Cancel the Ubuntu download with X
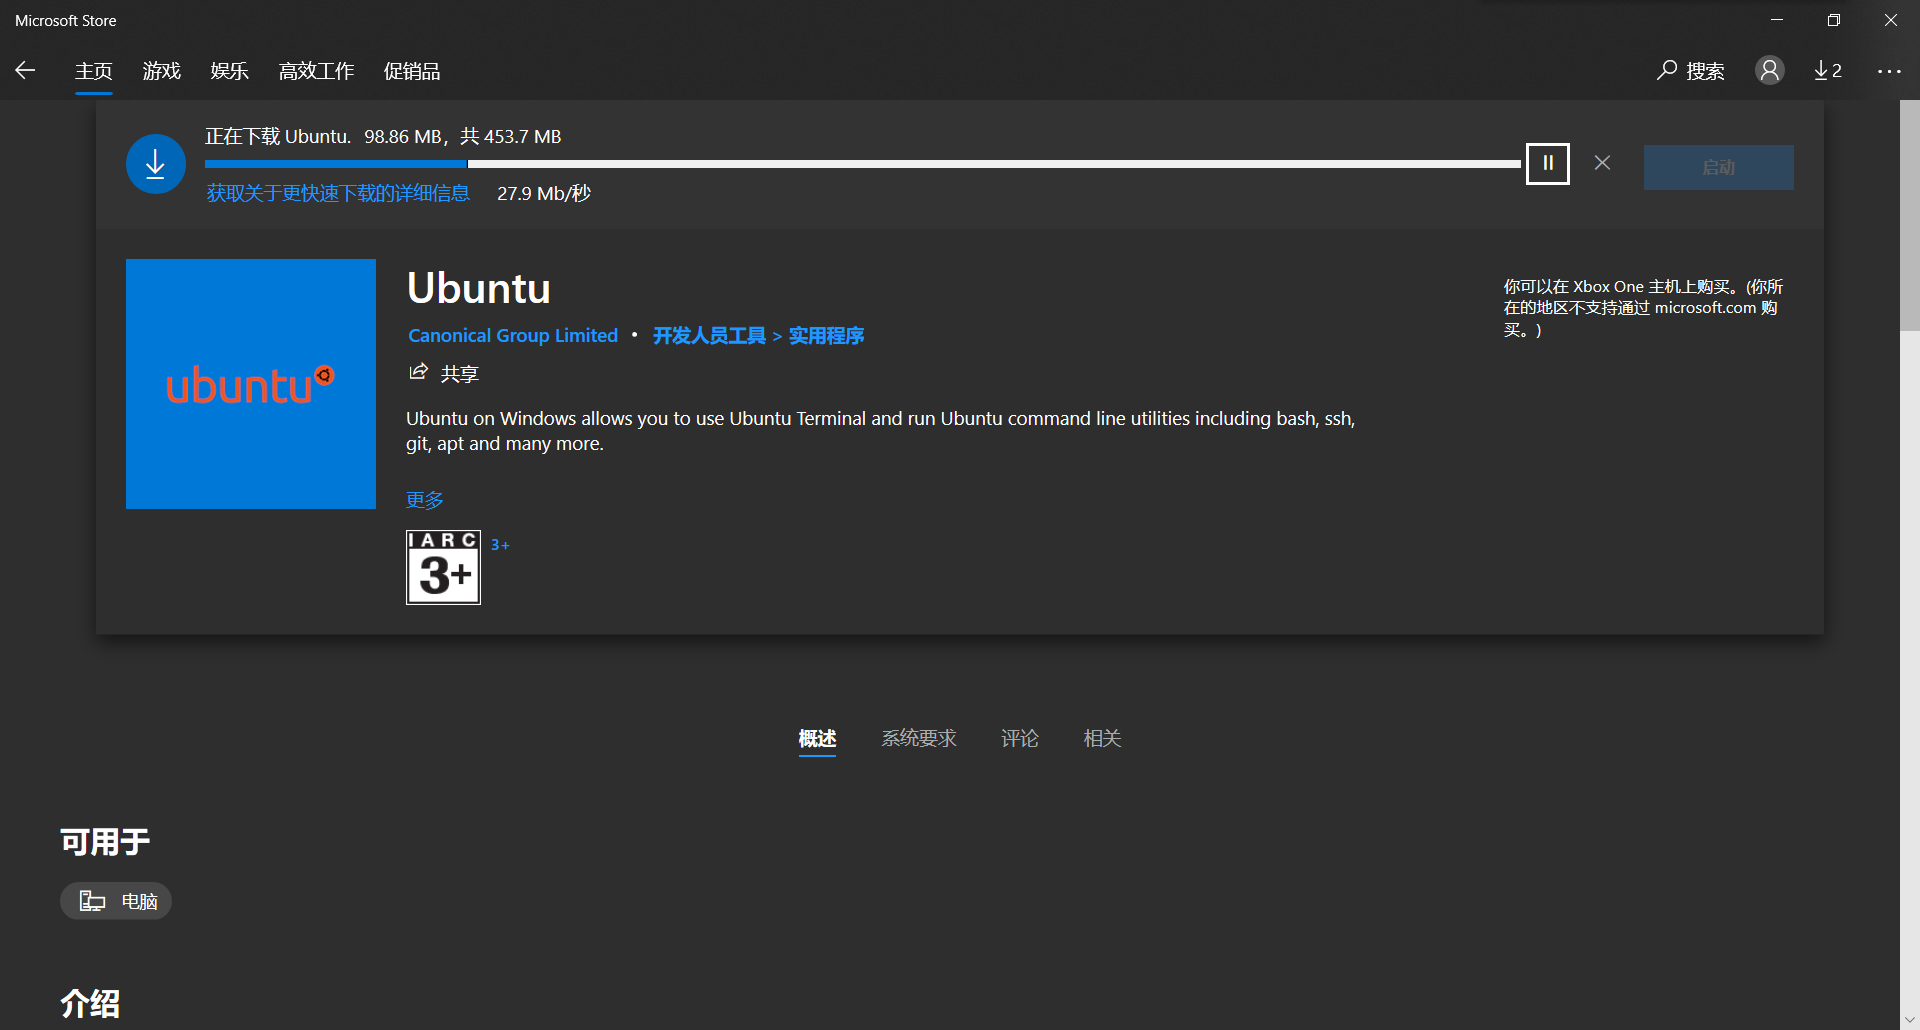 (x=1602, y=163)
